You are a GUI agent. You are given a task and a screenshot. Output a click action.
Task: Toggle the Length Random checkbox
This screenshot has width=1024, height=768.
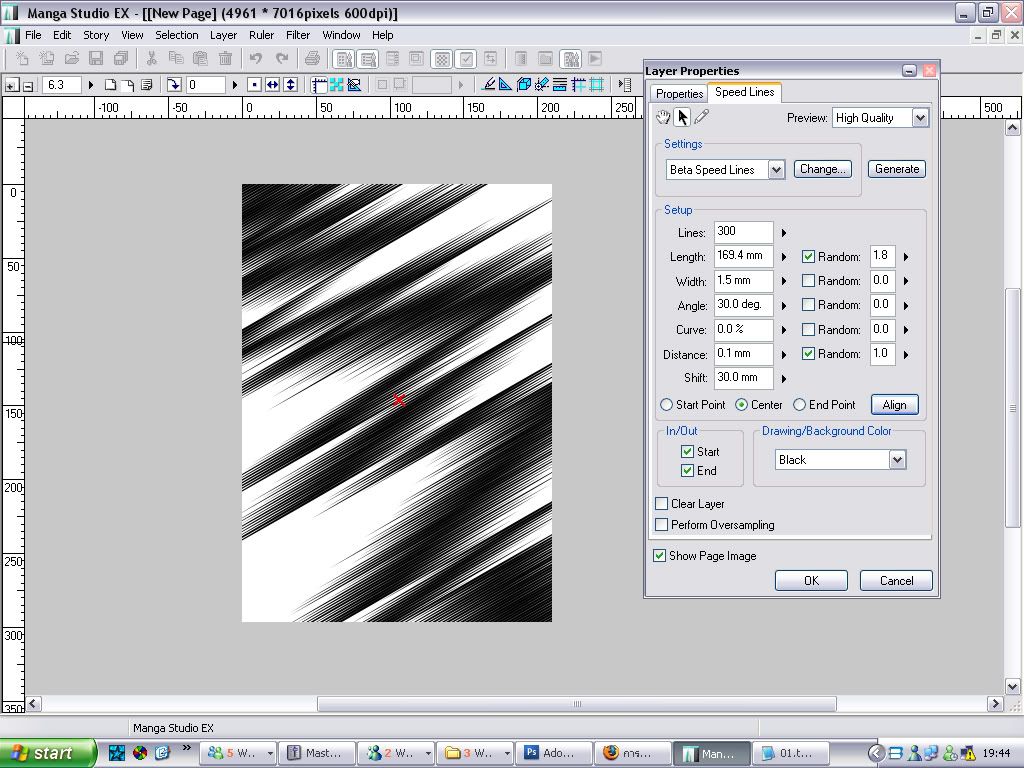click(808, 257)
